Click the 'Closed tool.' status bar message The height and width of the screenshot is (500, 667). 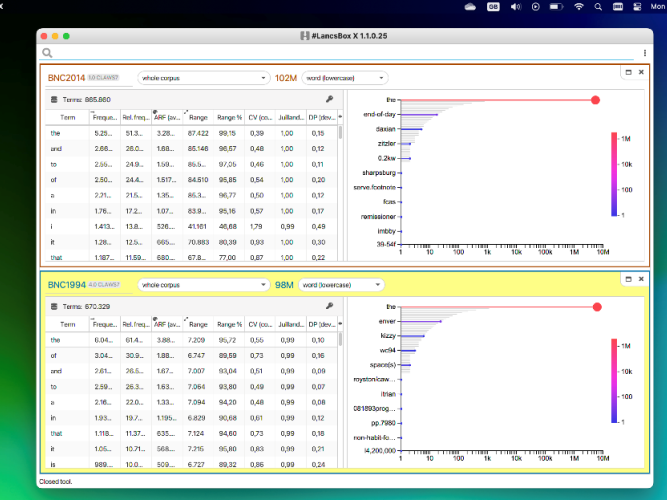[x=56, y=481]
